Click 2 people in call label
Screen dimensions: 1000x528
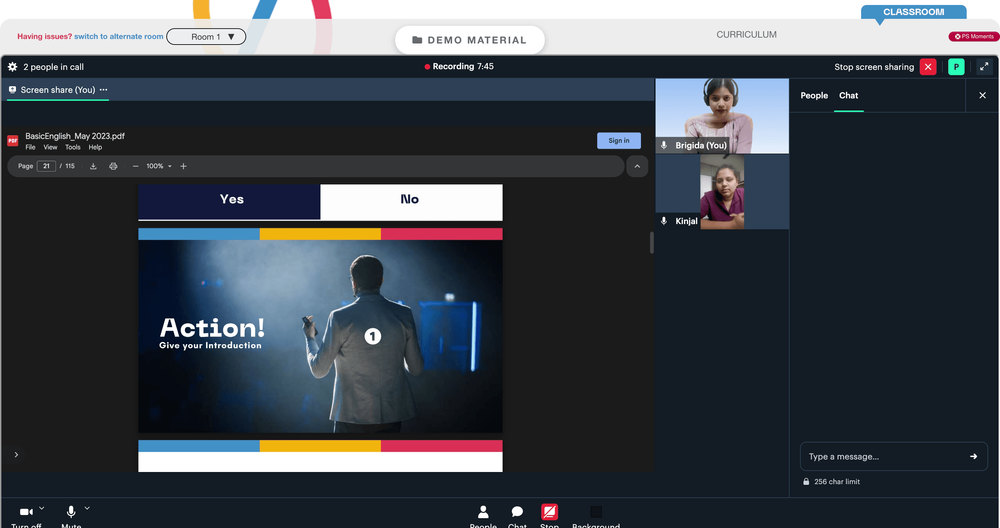coord(54,66)
